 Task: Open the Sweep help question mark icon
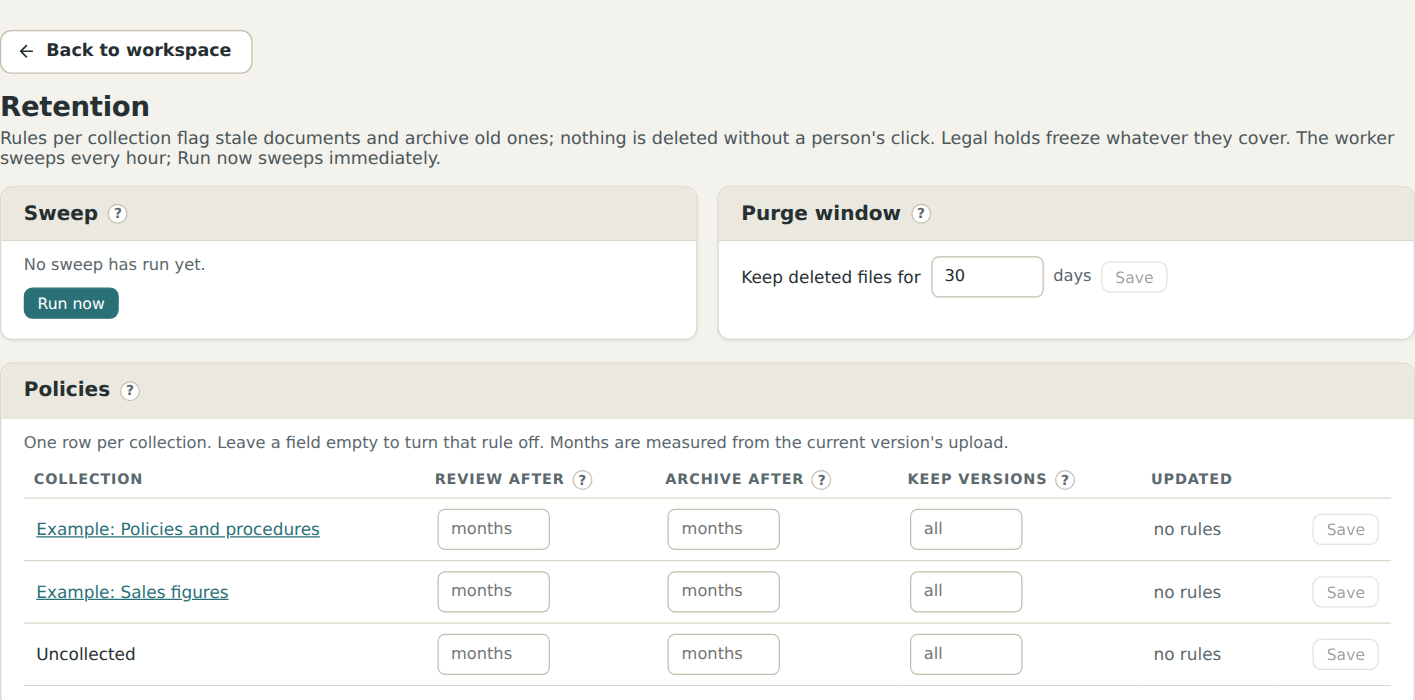(118, 214)
